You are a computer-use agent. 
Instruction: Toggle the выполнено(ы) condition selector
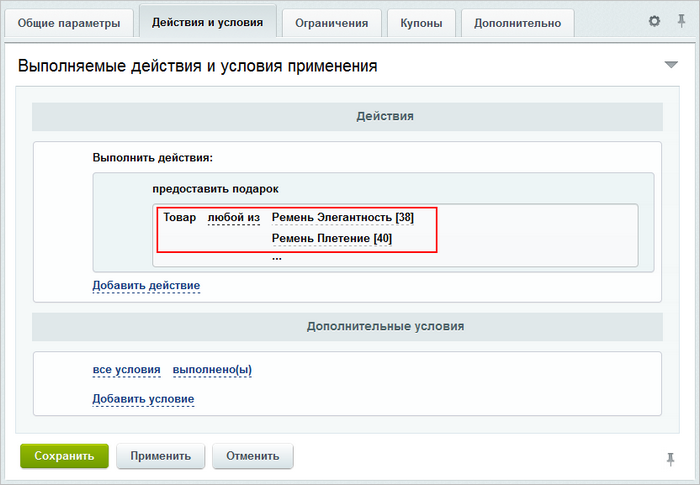[x=212, y=370]
